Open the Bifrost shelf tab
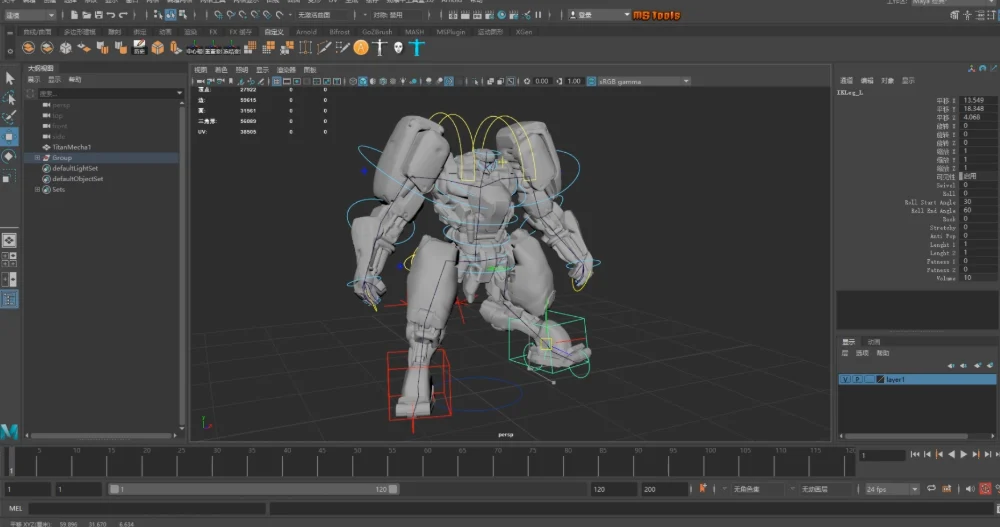 [339, 32]
